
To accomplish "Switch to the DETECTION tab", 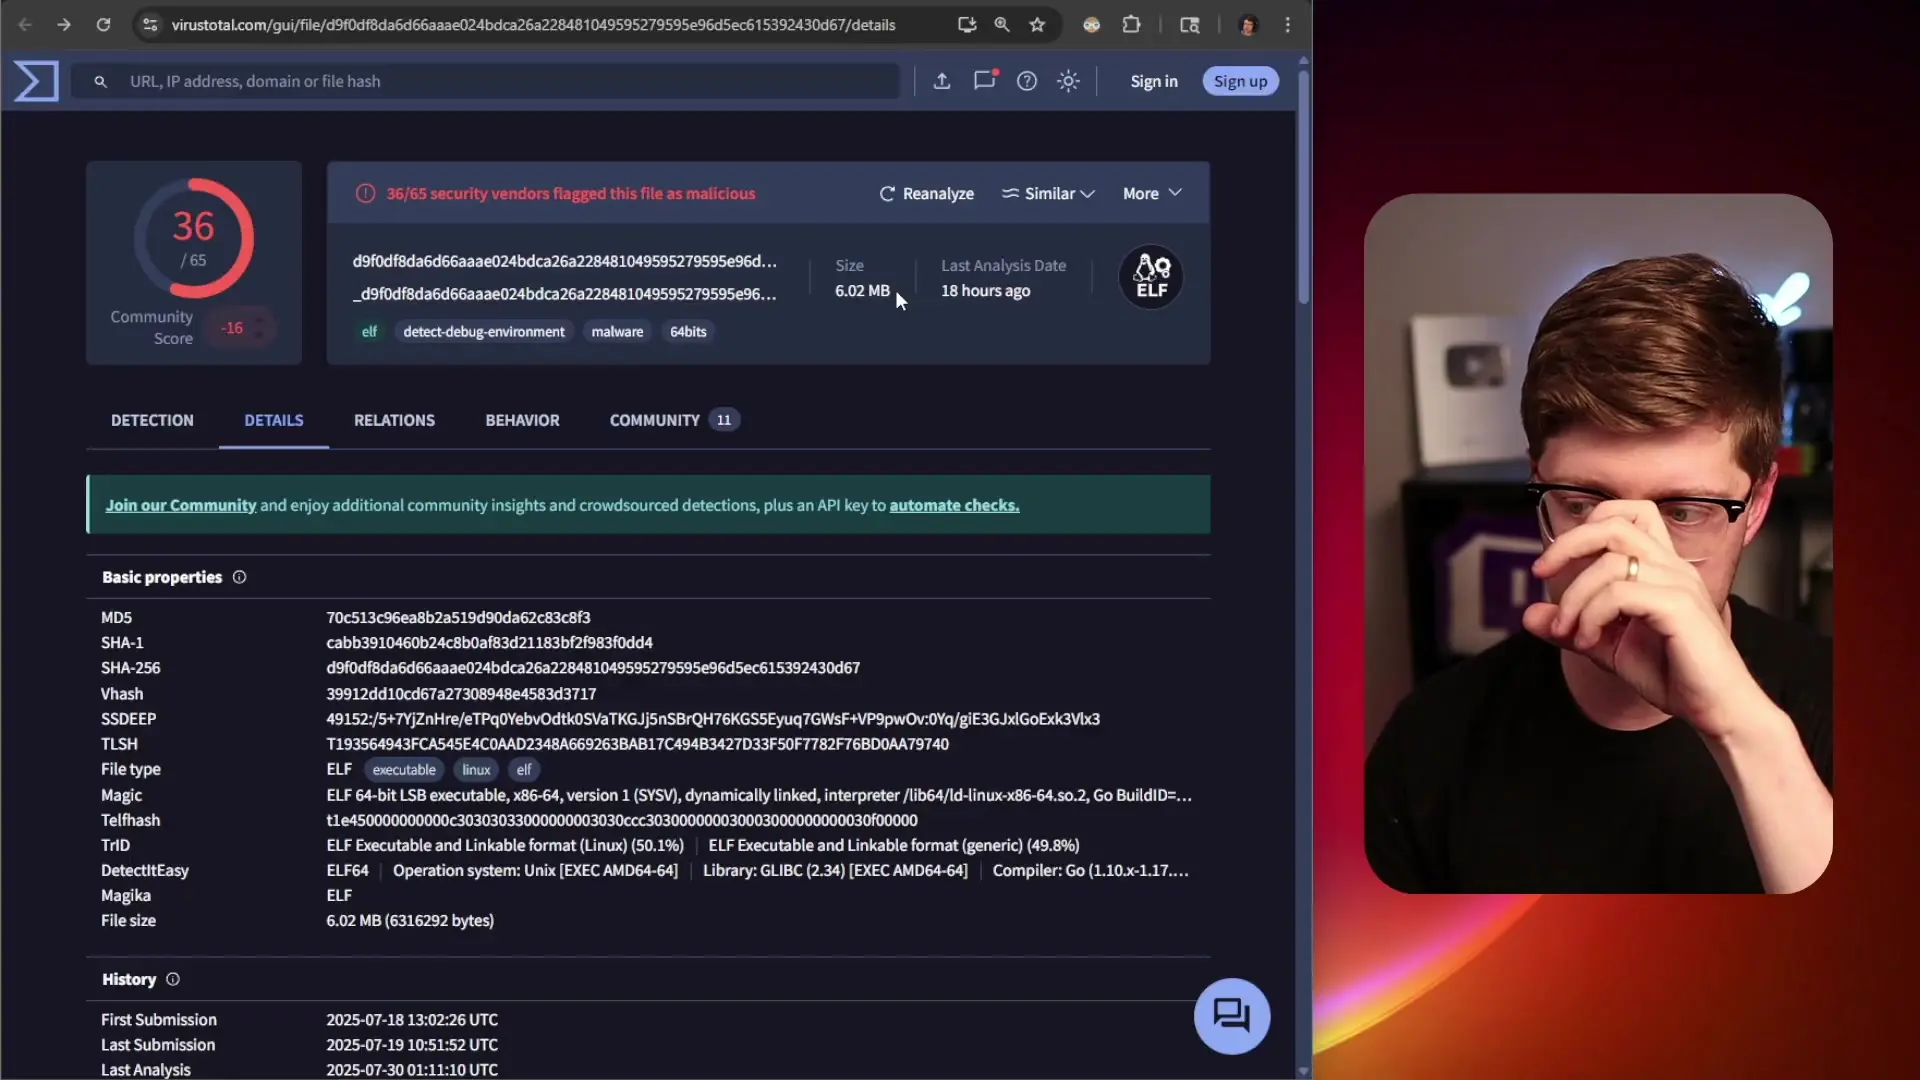I will pyautogui.click(x=152, y=420).
